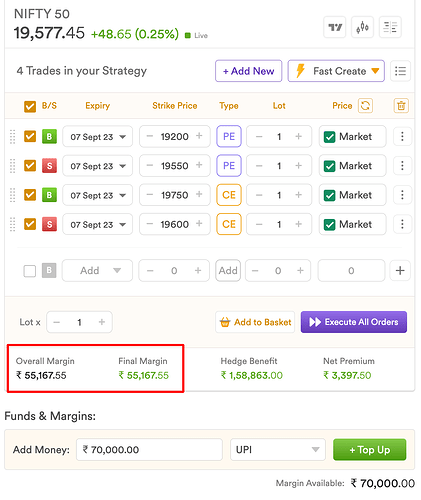
Task: Toggle Sell badge on 19550 PE row
Action: [x=49, y=166]
